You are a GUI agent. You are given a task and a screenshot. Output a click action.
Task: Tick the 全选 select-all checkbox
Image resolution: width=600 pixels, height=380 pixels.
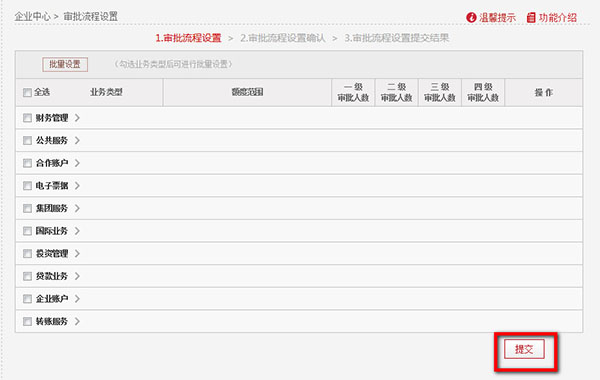pyautogui.click(x=27, y=93)
